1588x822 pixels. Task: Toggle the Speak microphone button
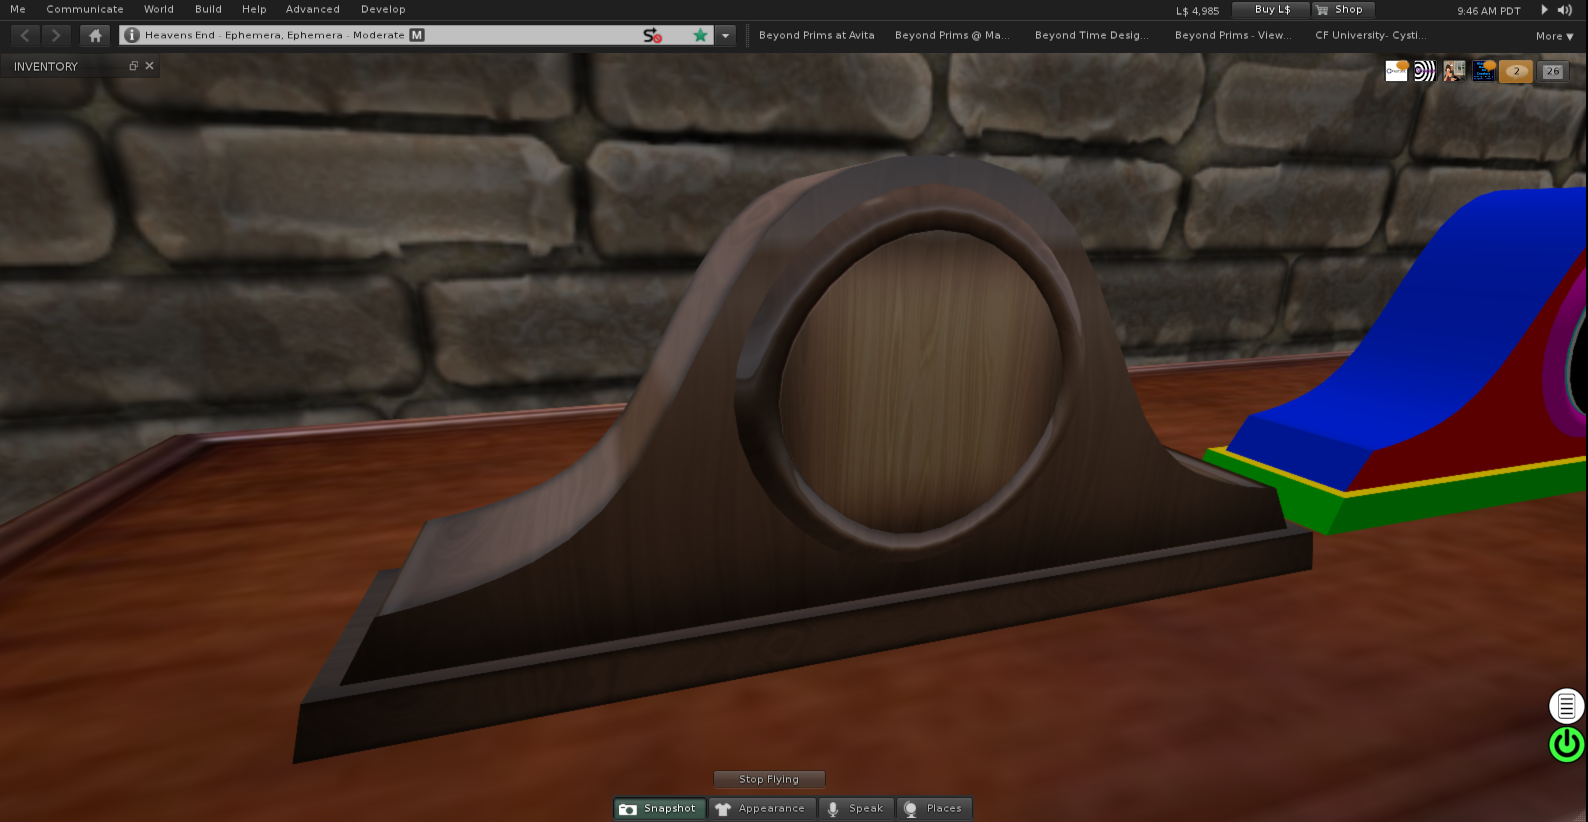pyautogui.click(x=855, y=808)
